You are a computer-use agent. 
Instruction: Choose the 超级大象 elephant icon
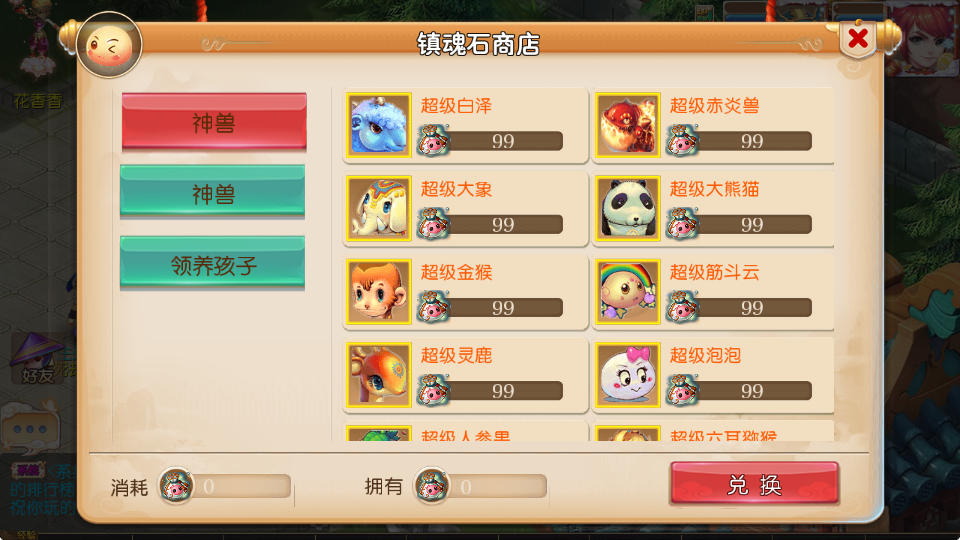[378, 208]
